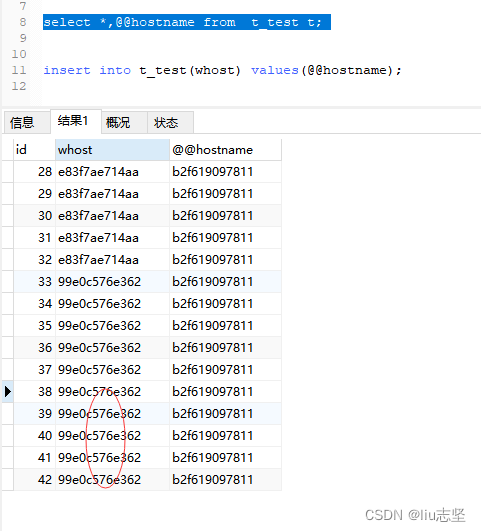Click the current-row arrow marker at row 38

pos(7,391)
